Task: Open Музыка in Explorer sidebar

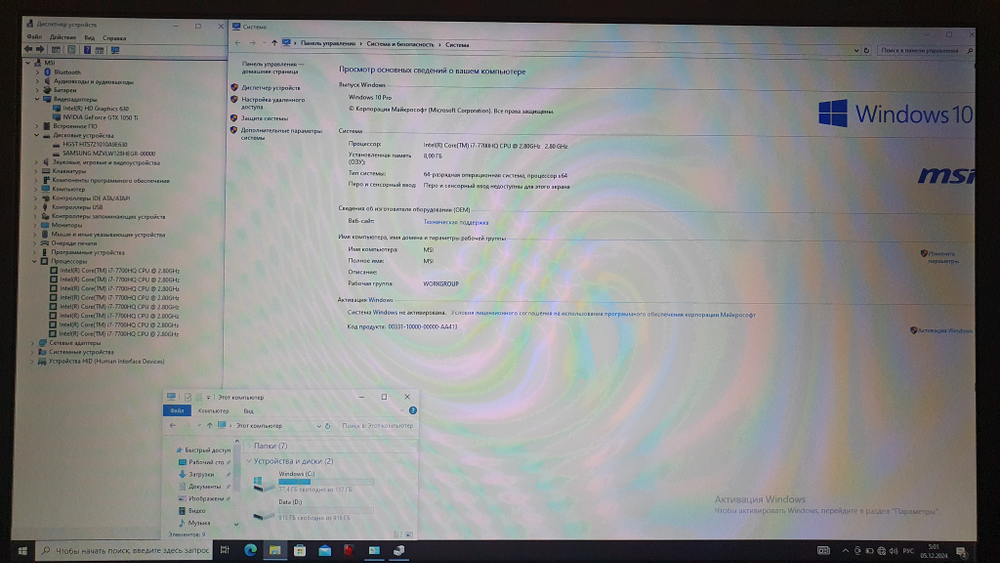Action: point(198,522)
